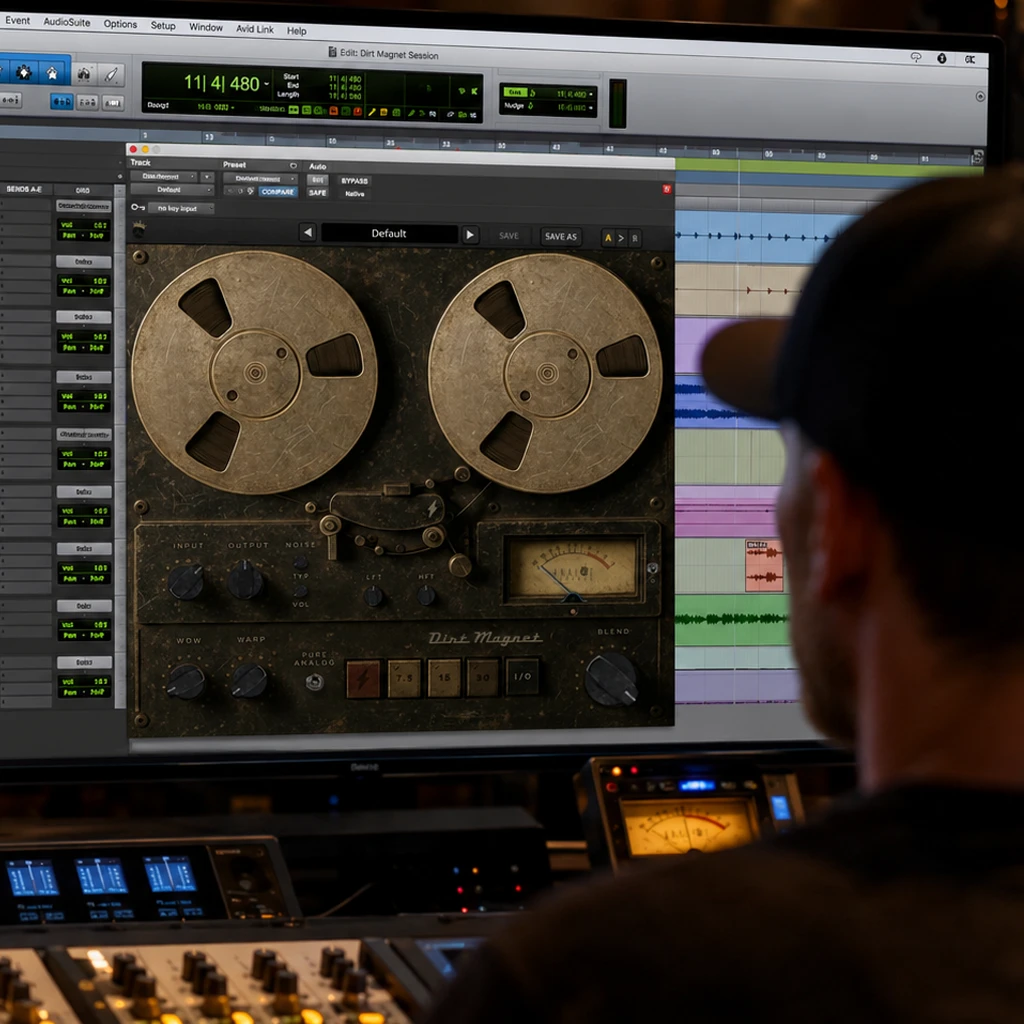The width and height of the screenshot is (1024, 1024).
Task: Select the 7.5 tape speed button
Action: point(404,679)
